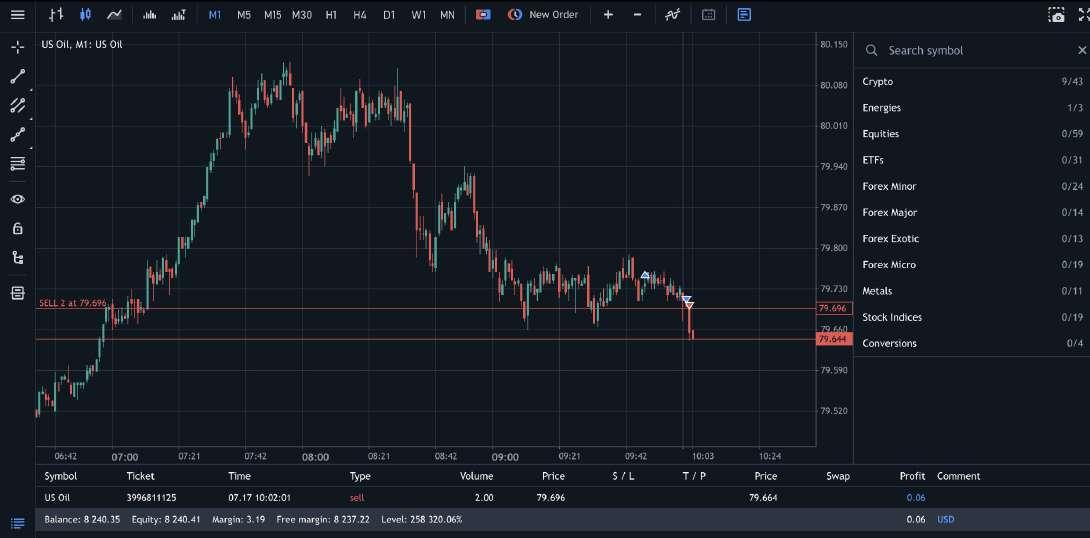The height and width of the screenshot is (538, 1090).
Task: Open the objects list icon in sidebar
Action: (x=18, y=293)
